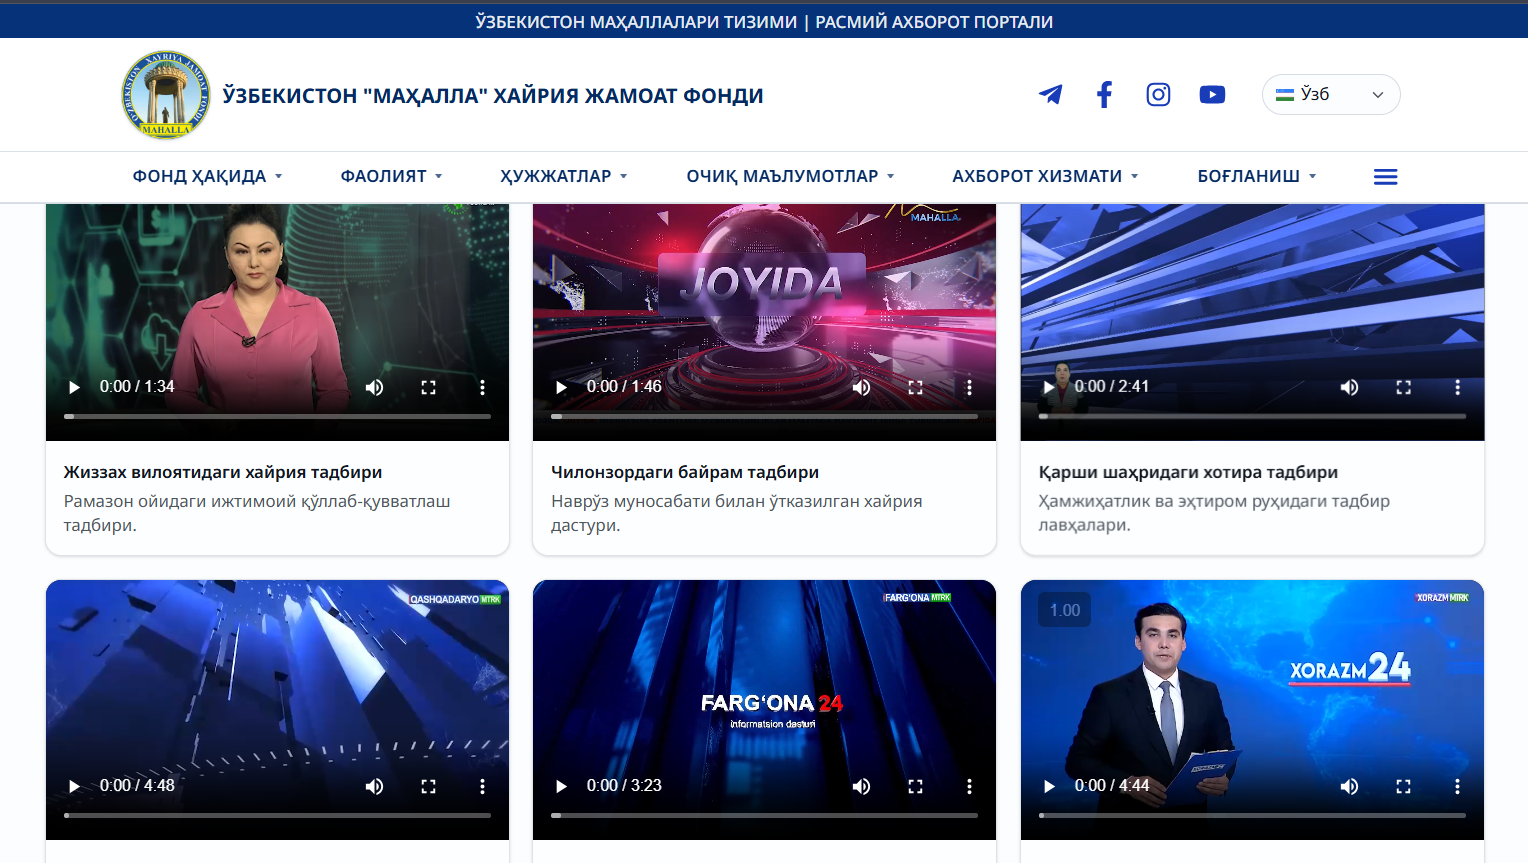Open the Facebook page icon

(x=1104, y=95)
